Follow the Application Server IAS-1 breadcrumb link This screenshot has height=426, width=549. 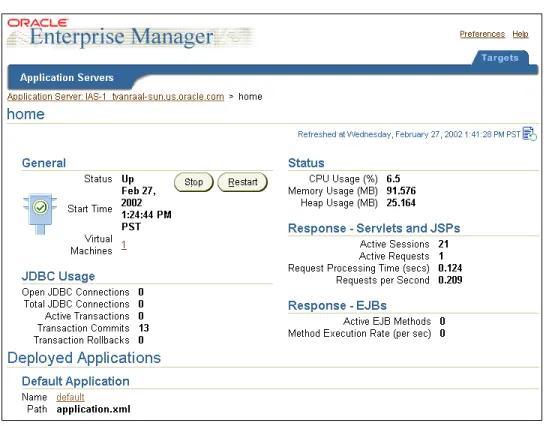coord(116,96)
